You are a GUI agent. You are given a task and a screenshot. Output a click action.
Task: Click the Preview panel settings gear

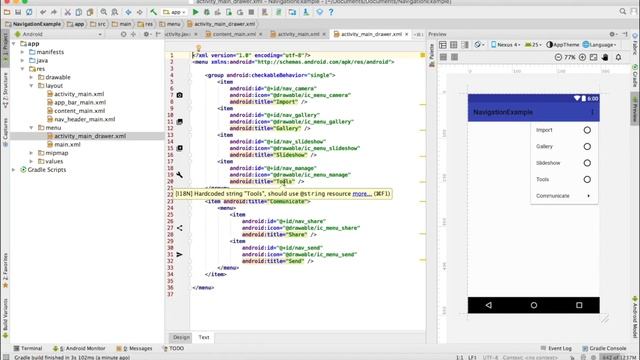point(613,34)
